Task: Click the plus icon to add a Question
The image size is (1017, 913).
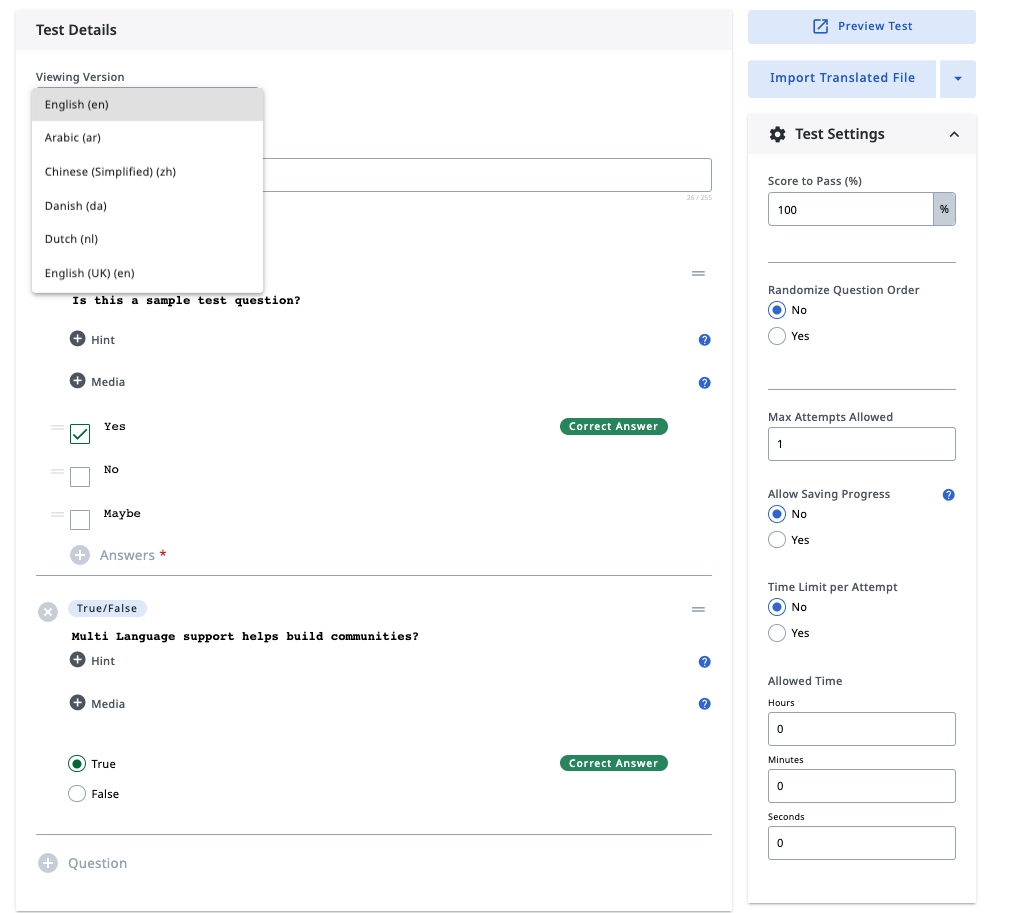Action: [48, 863]
